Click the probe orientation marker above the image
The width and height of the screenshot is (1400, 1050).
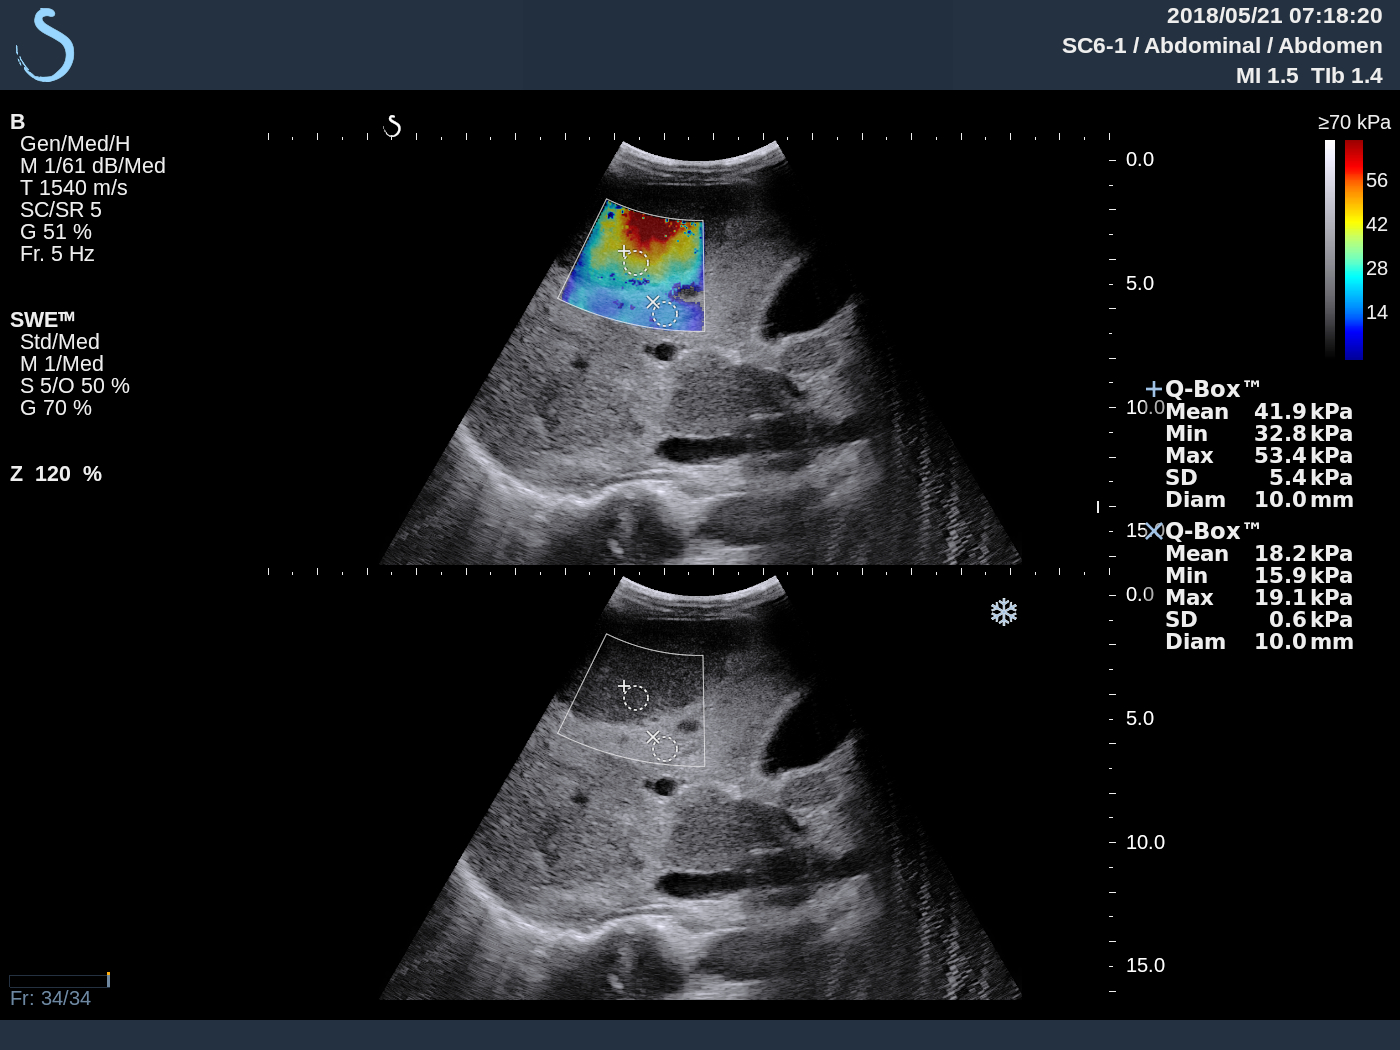(393, 126)
